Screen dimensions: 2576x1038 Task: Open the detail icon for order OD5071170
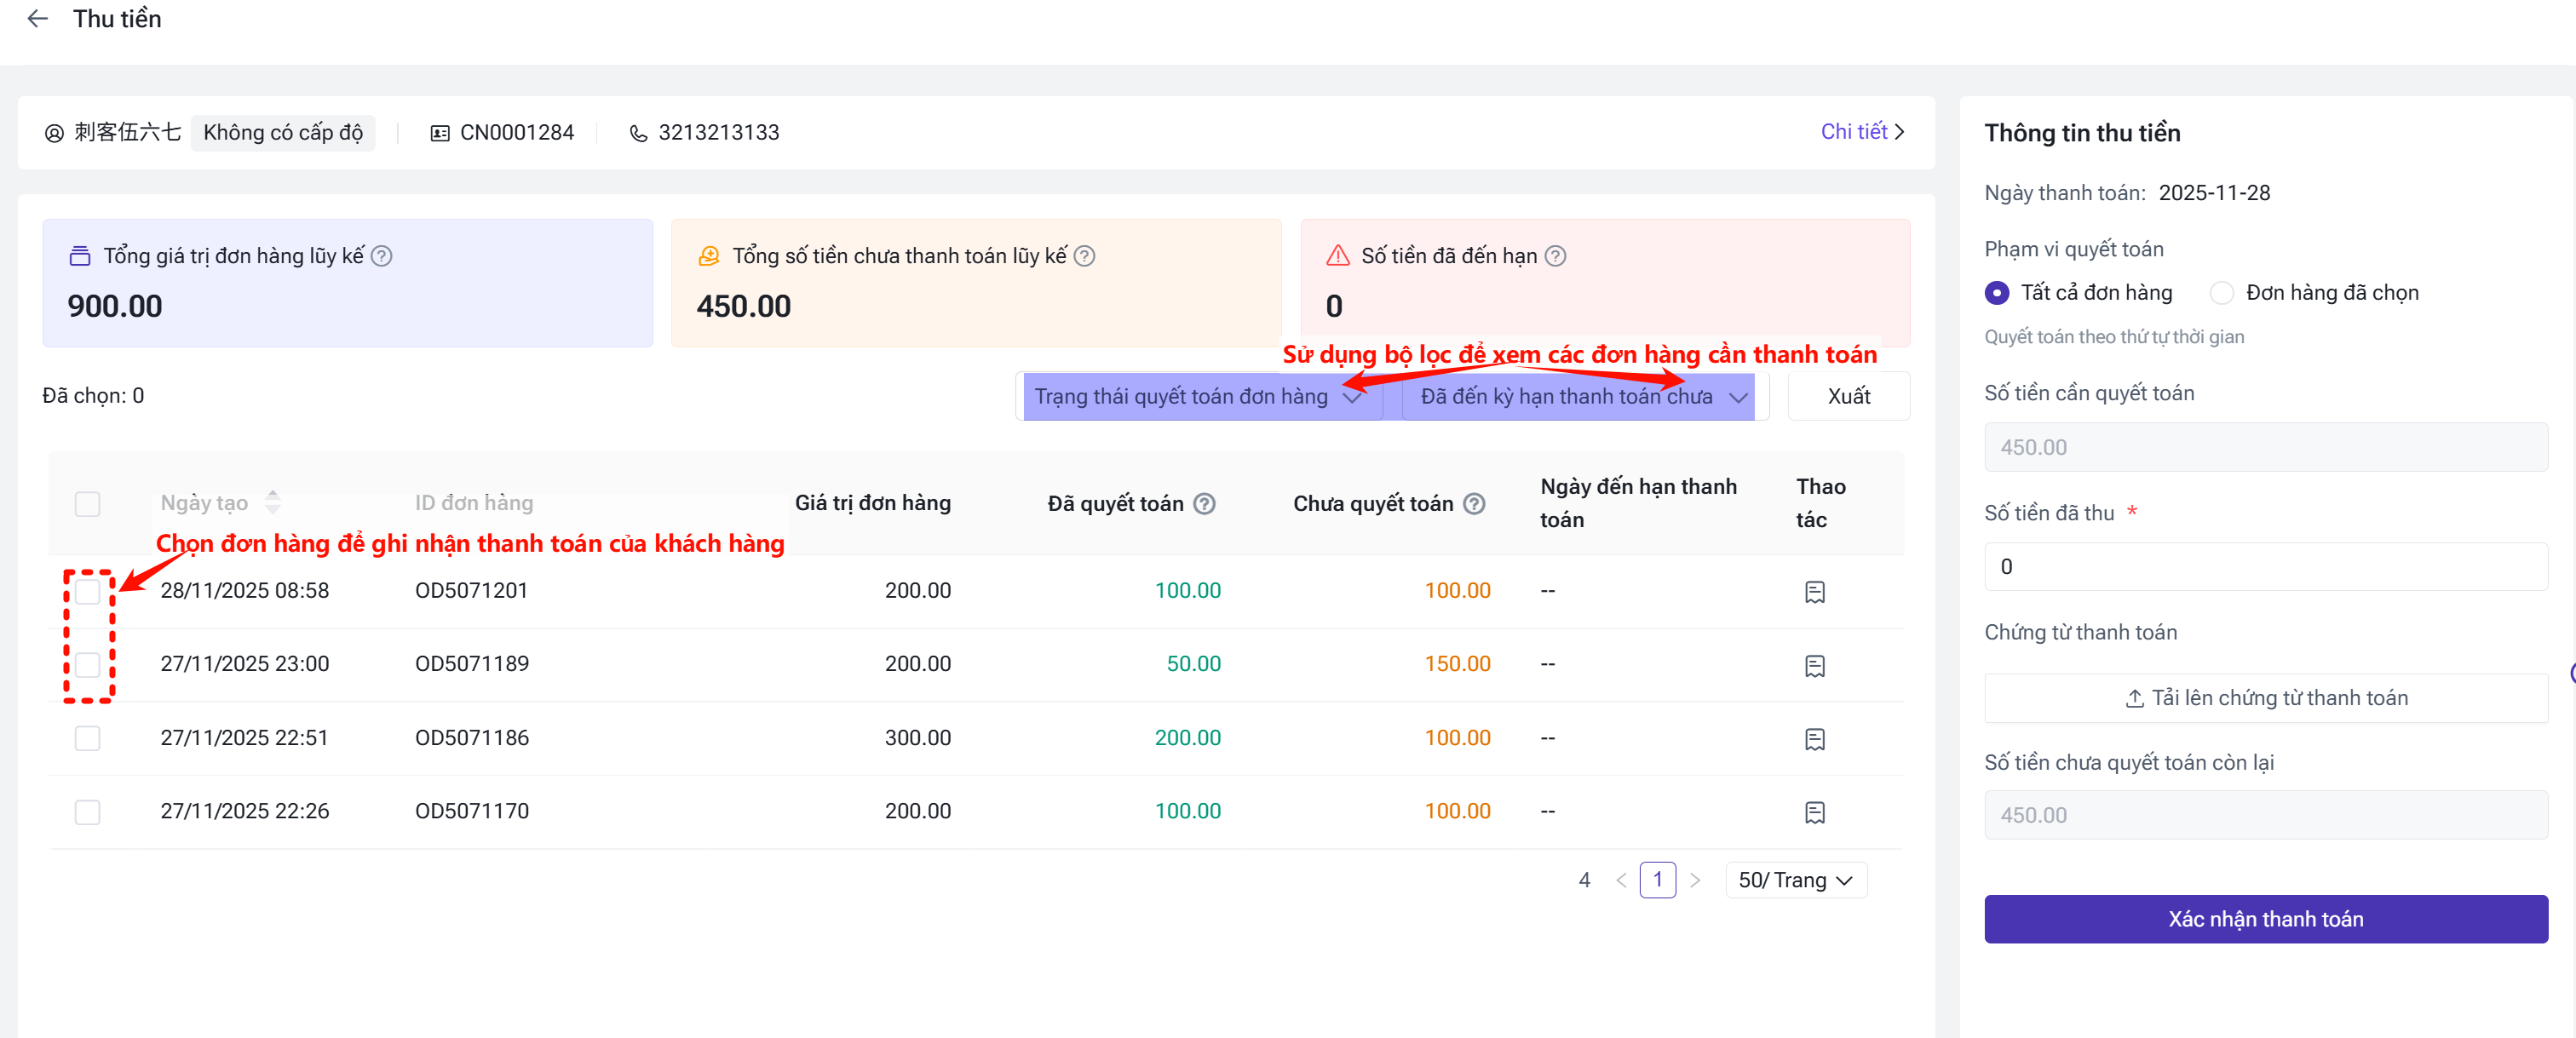[1814, 812]
